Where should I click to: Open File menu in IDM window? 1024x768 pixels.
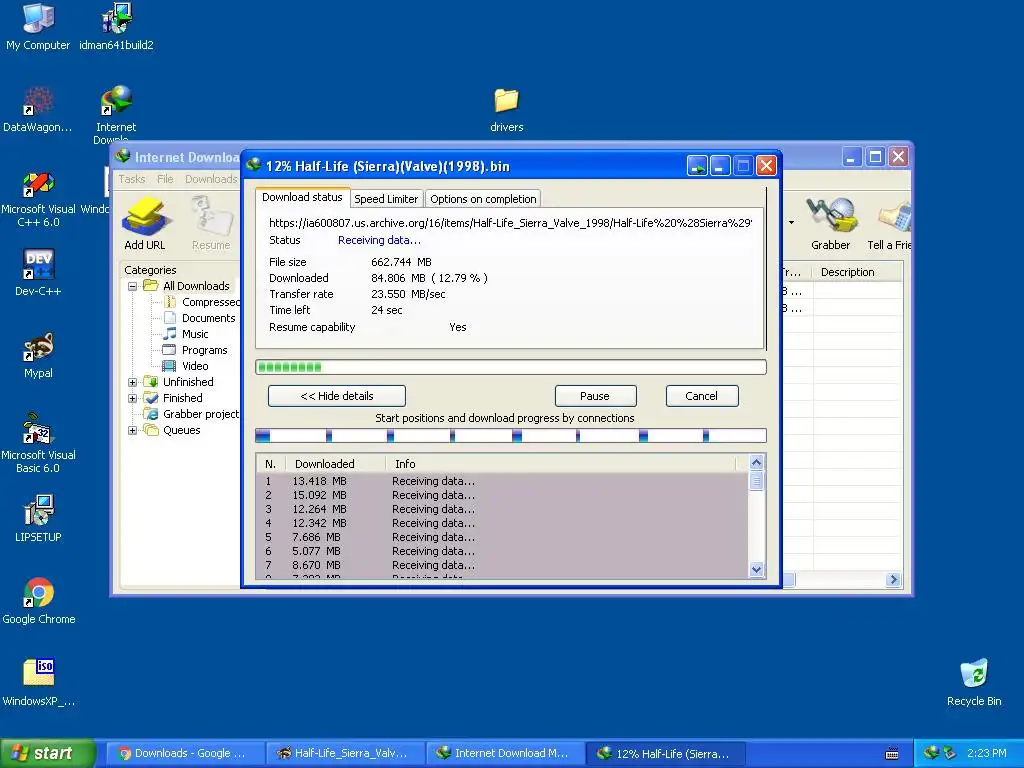tap(165, 179)
